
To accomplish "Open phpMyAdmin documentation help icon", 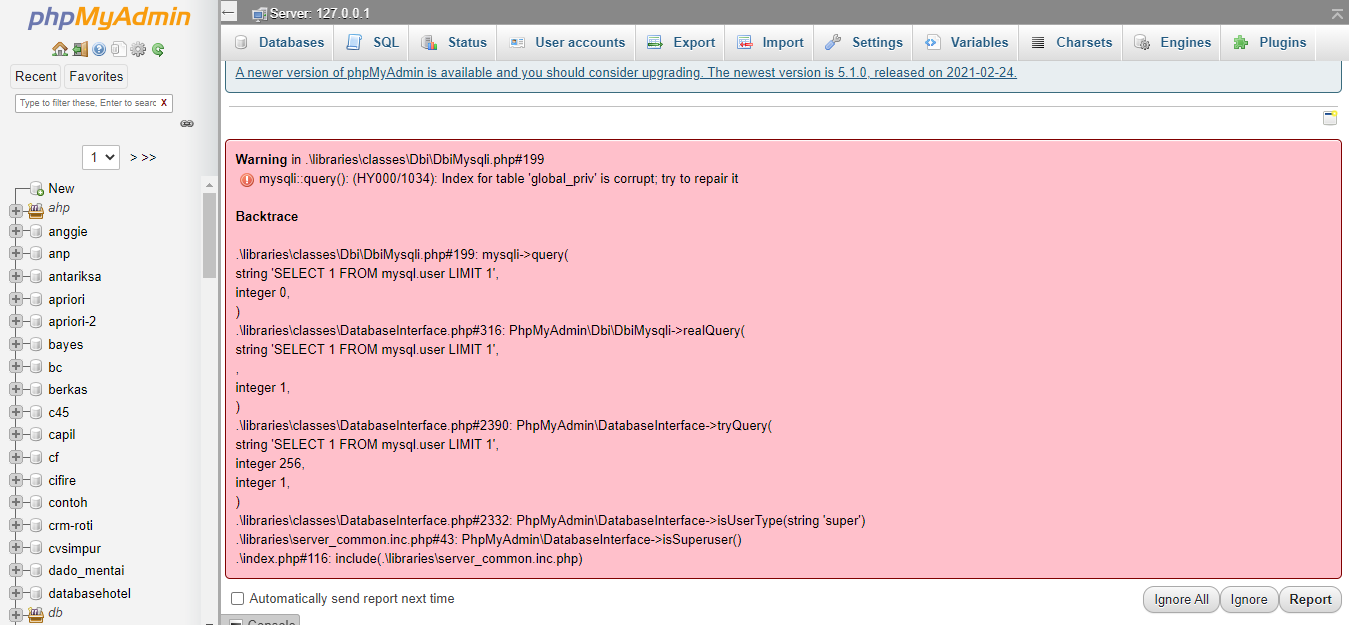I will click(x=99, y=48).
